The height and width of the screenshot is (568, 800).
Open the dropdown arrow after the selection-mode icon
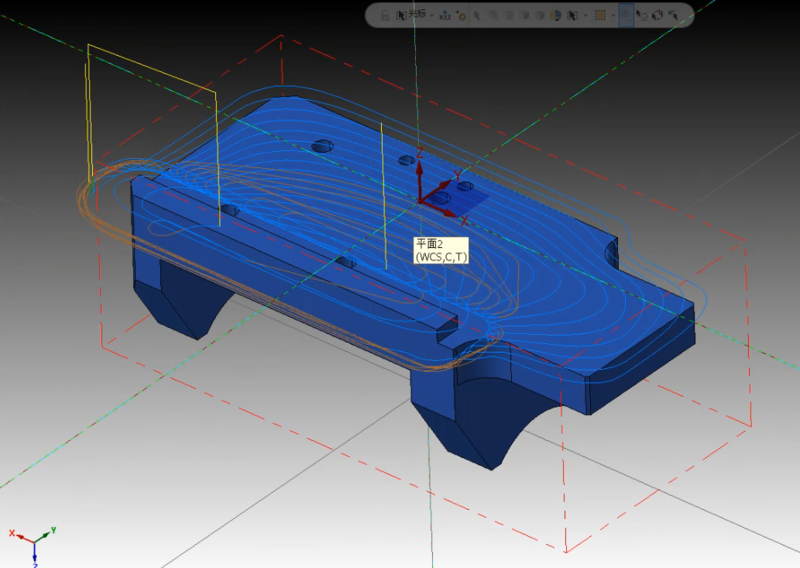click(x=585, y=15)
